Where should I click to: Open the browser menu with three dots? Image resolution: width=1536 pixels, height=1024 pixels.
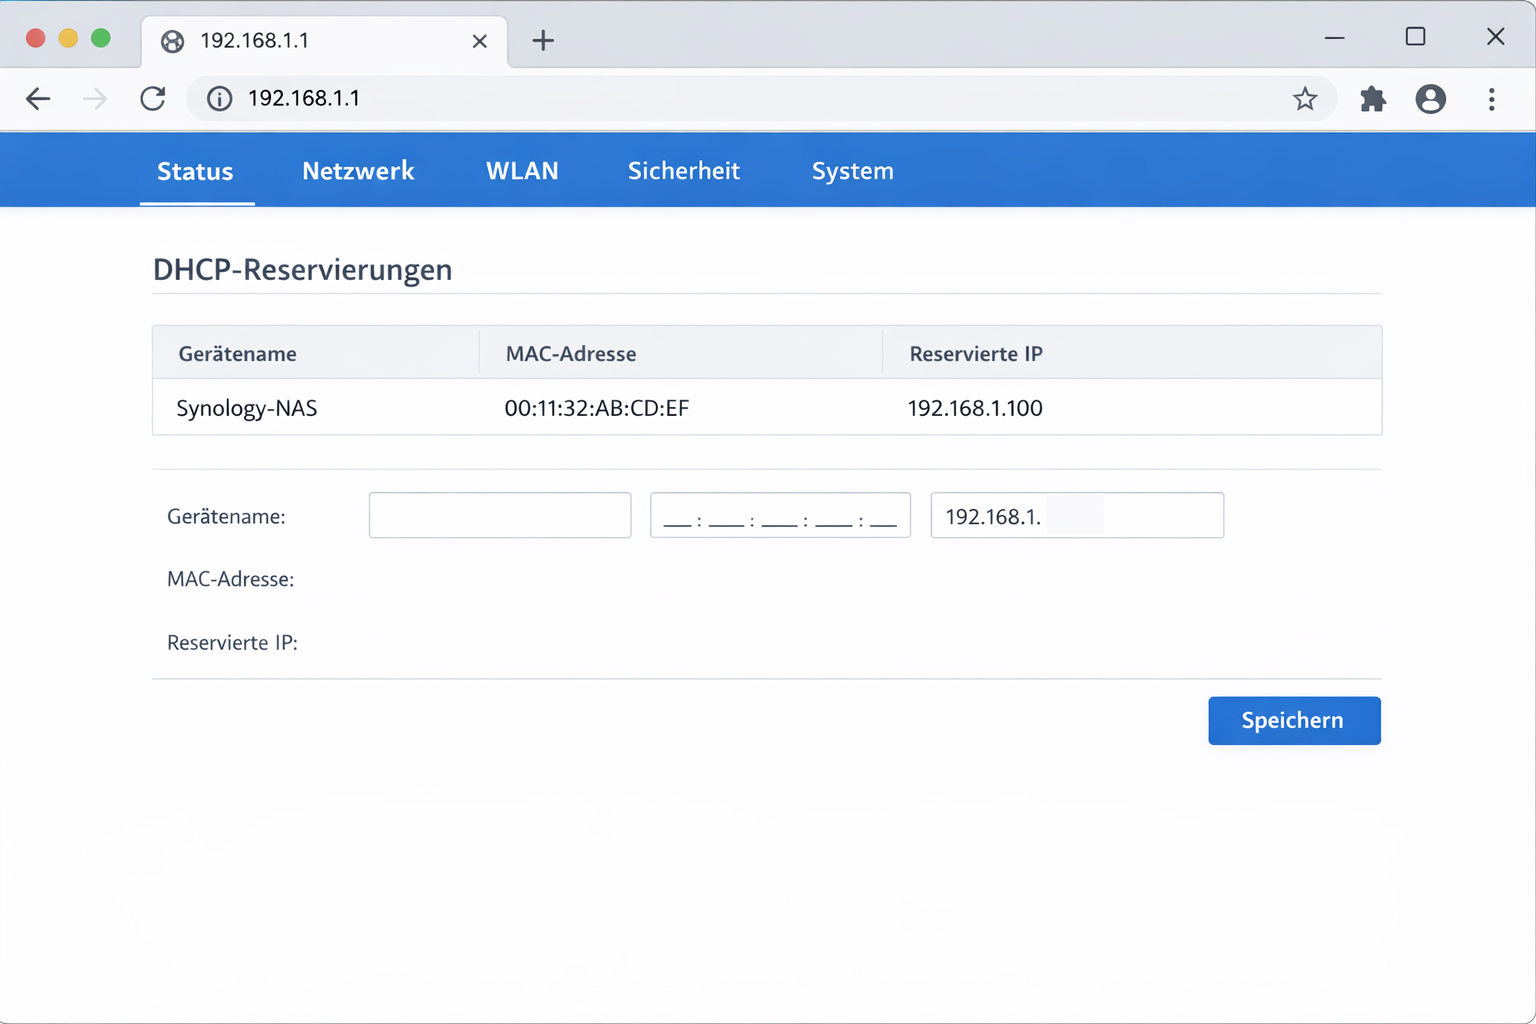[x=1491, y=99]
